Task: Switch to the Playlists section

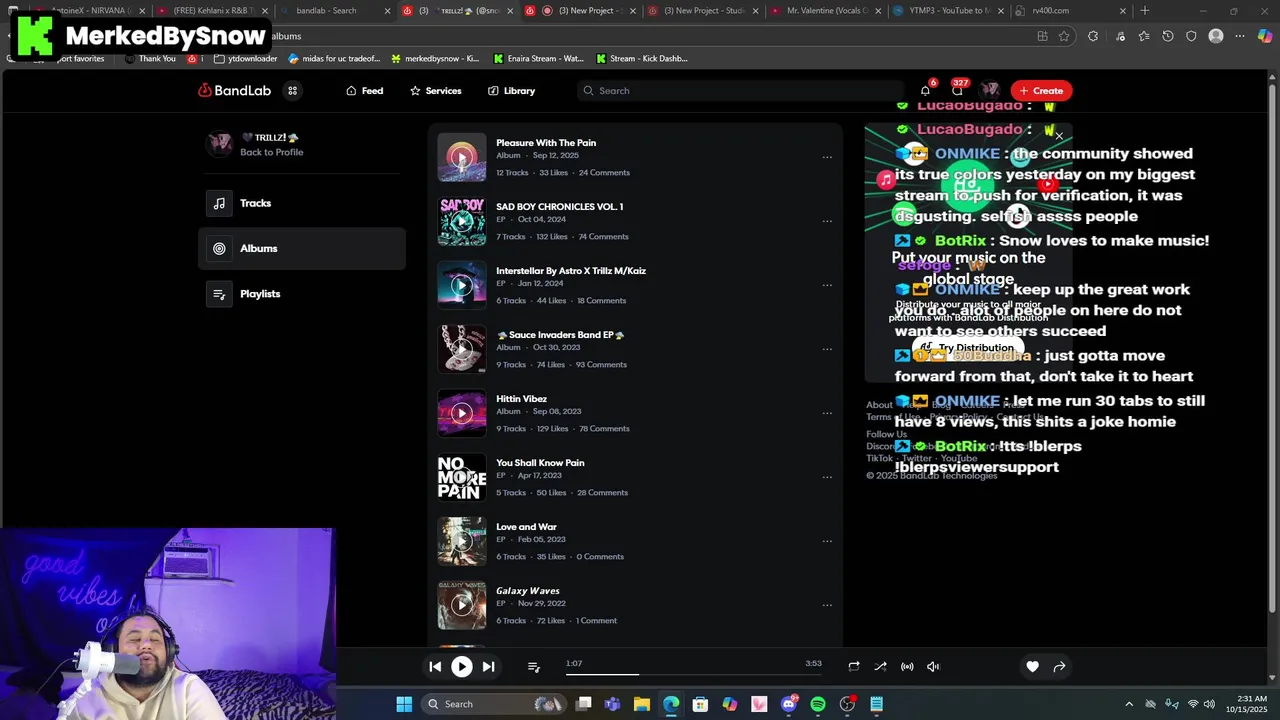Action: pyautogui.click(x=301, y=294)
